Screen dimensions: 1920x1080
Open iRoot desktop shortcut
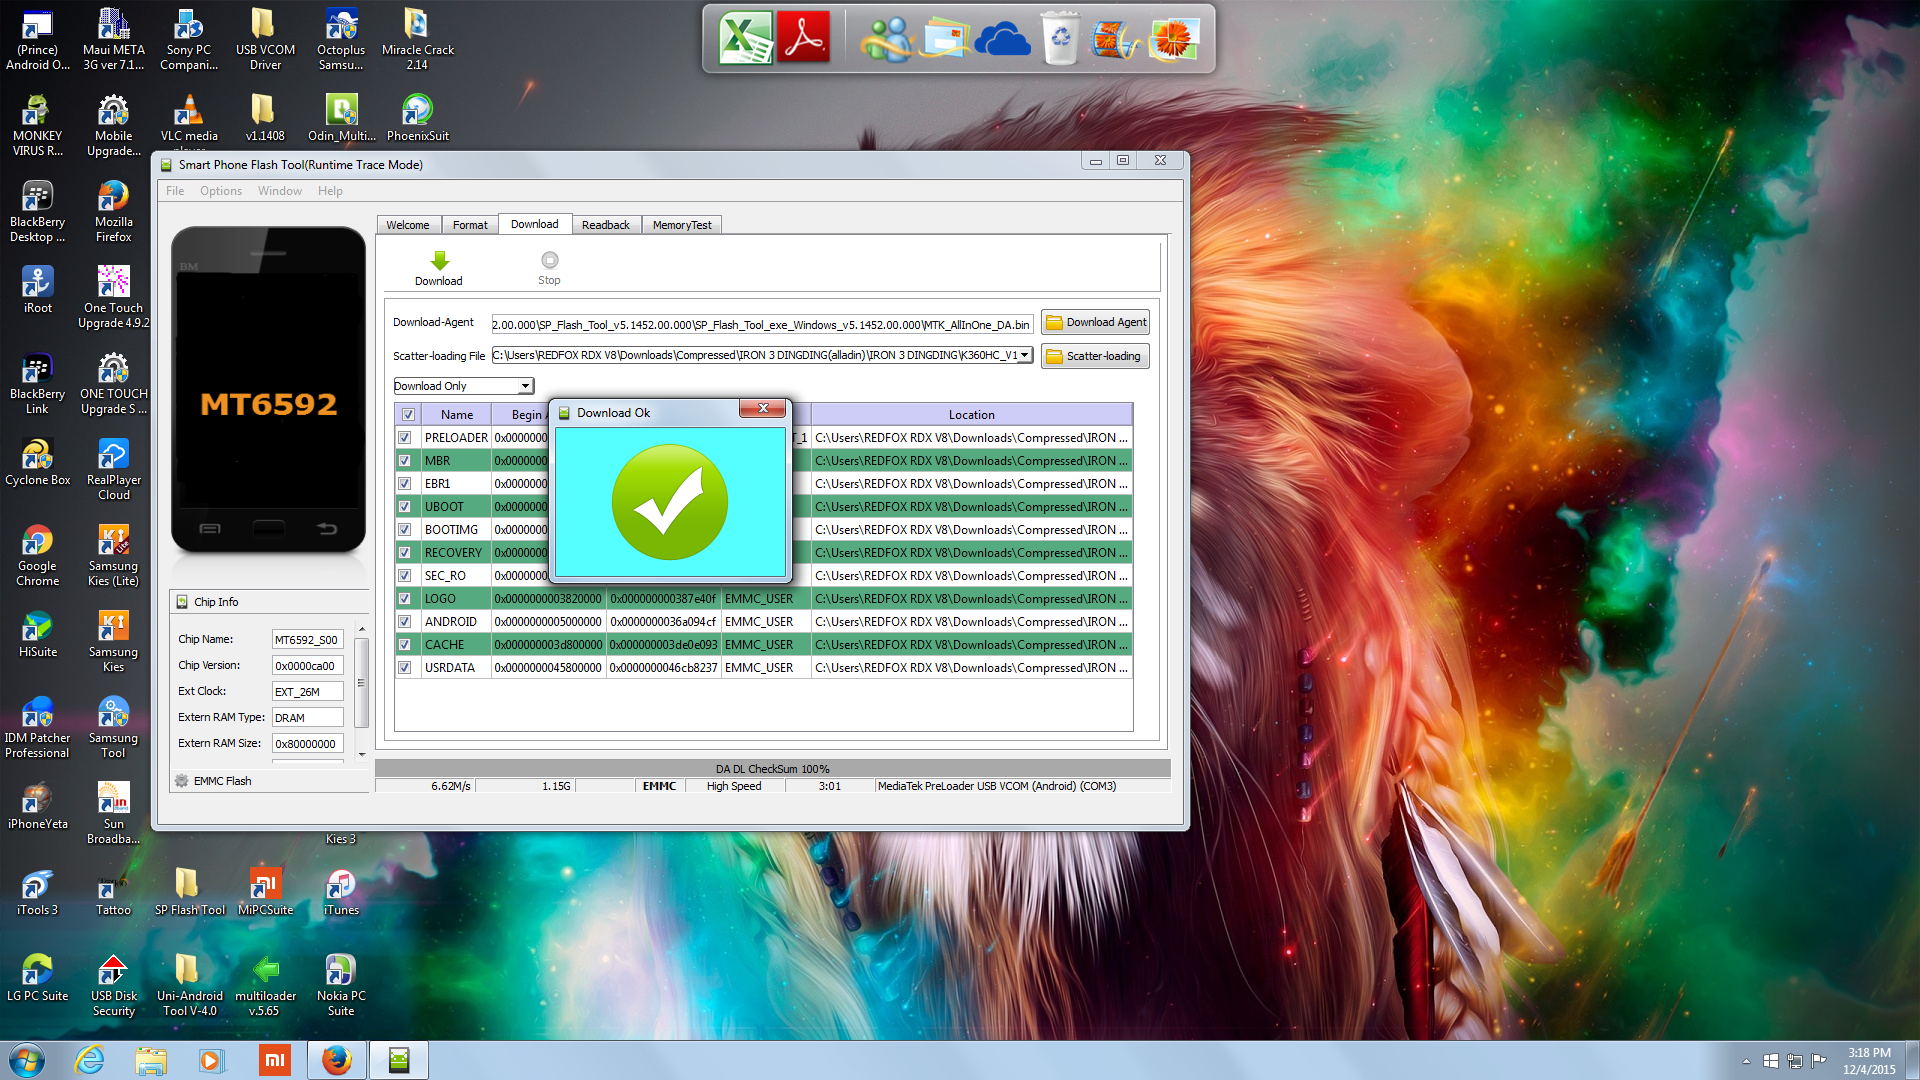[37, 290]
